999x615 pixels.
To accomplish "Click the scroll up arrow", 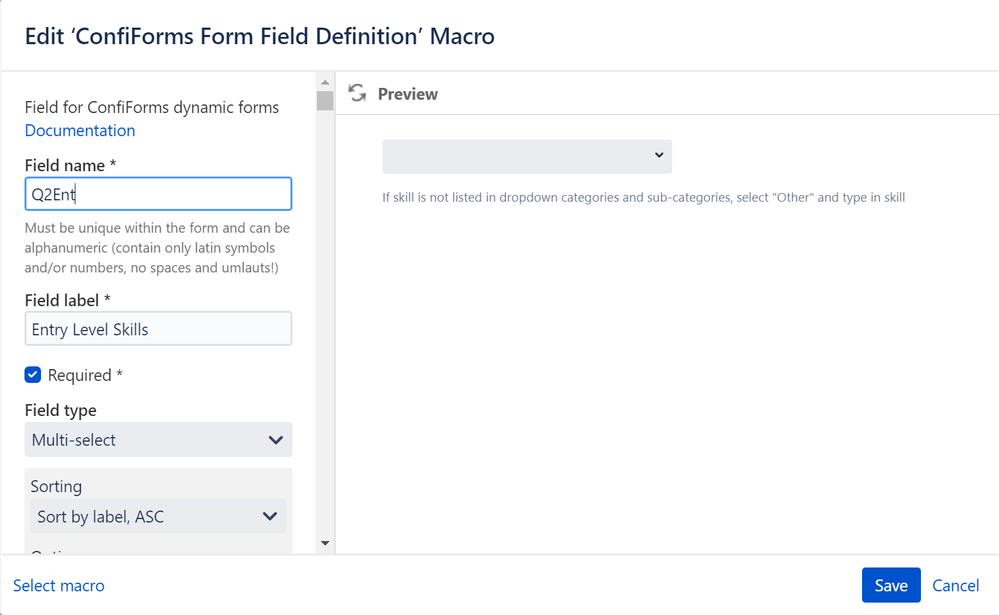I will (x=325, y=82).
